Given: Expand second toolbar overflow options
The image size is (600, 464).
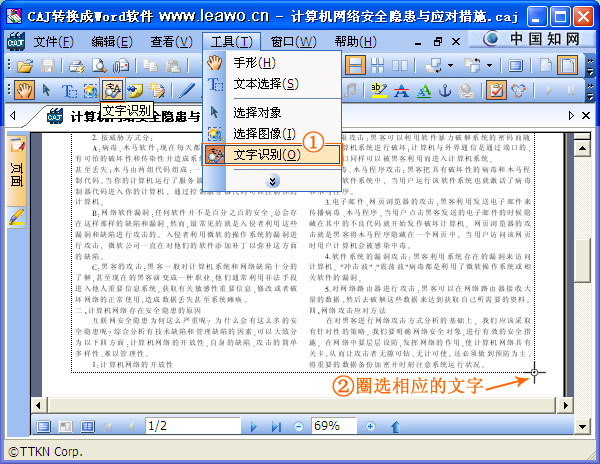Looking at the screenshot, I should coord(590,91).
